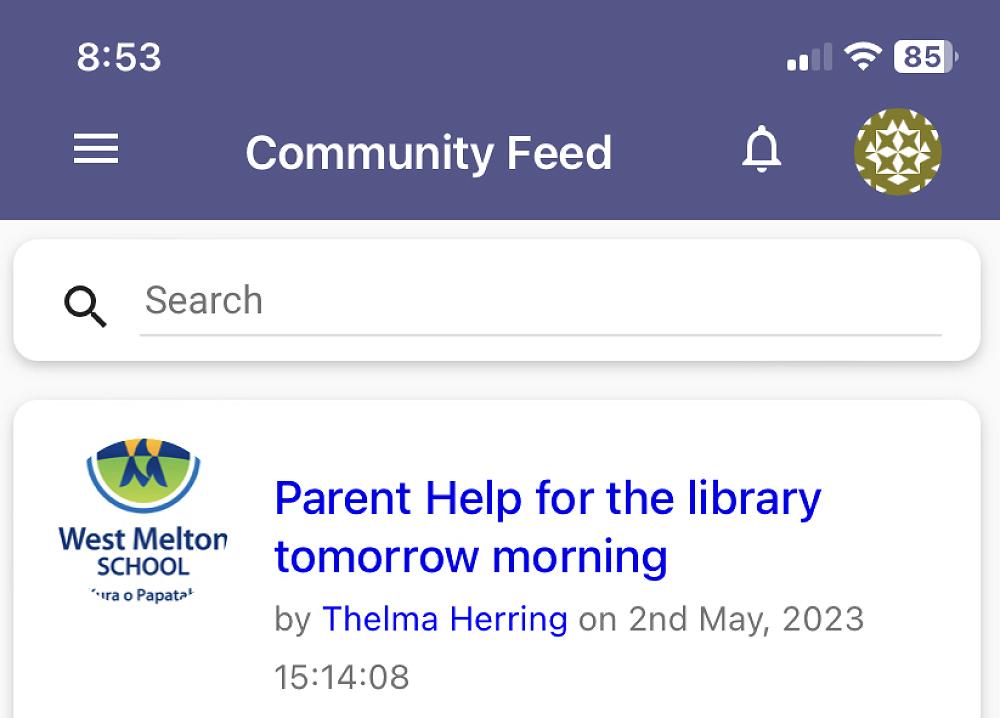Tap the battery indicator showing 85
Screen dimensions: 1000x718
[x=925, y=57]
